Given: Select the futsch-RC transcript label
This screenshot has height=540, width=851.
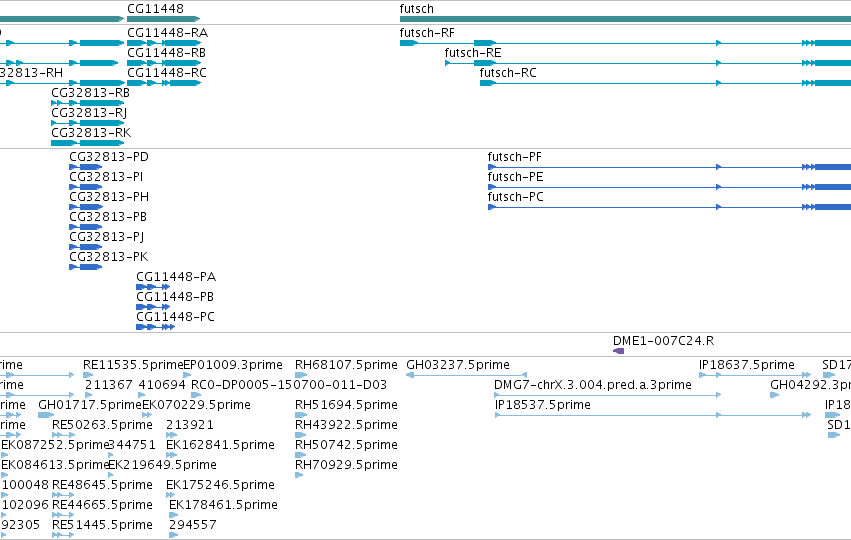Looking at the screenshot, I should [x=508, y=73].
